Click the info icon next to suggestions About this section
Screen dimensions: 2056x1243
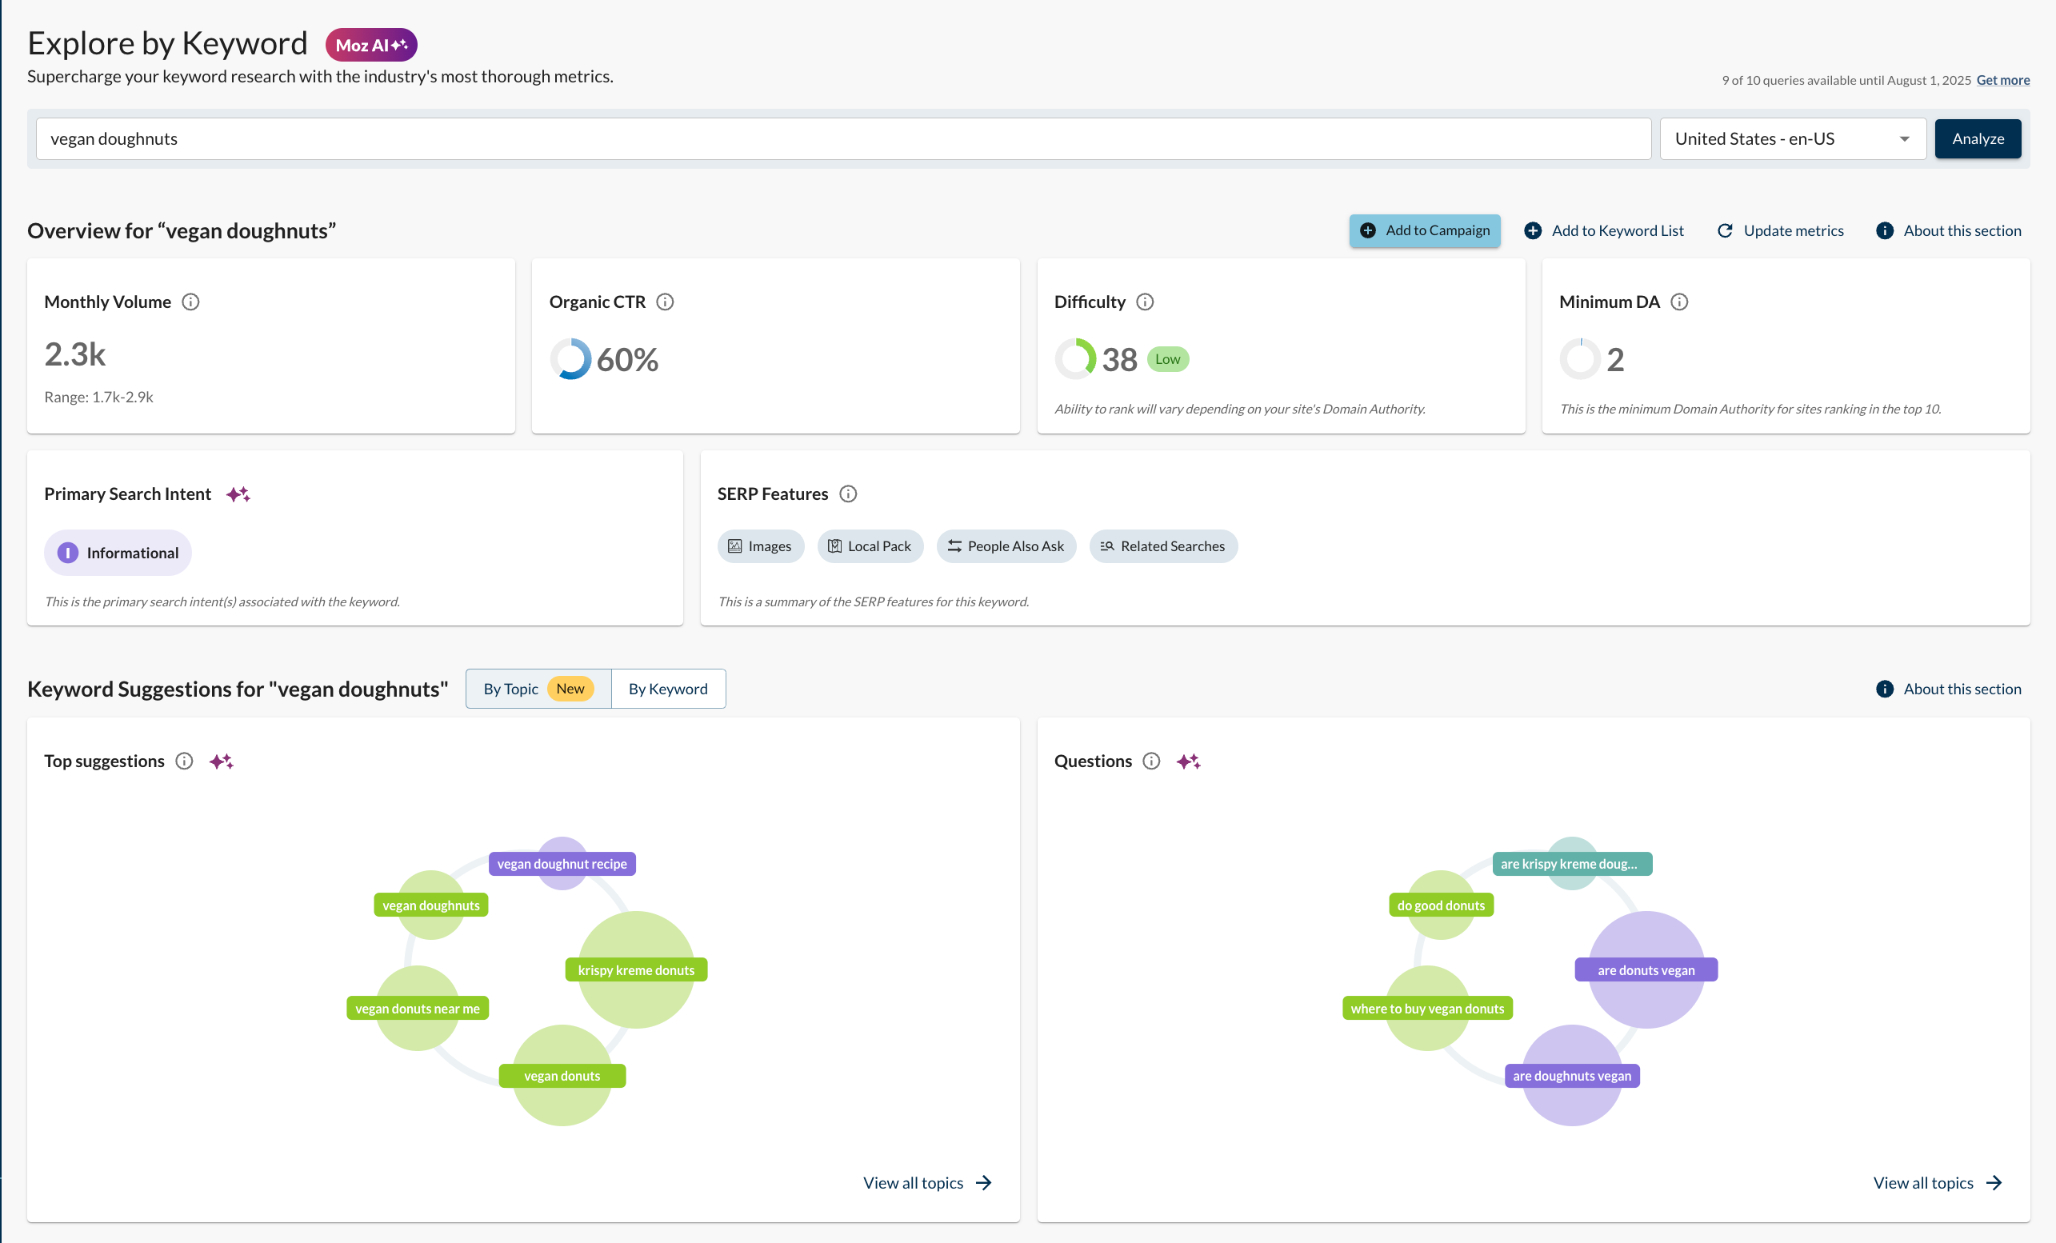1885,689
